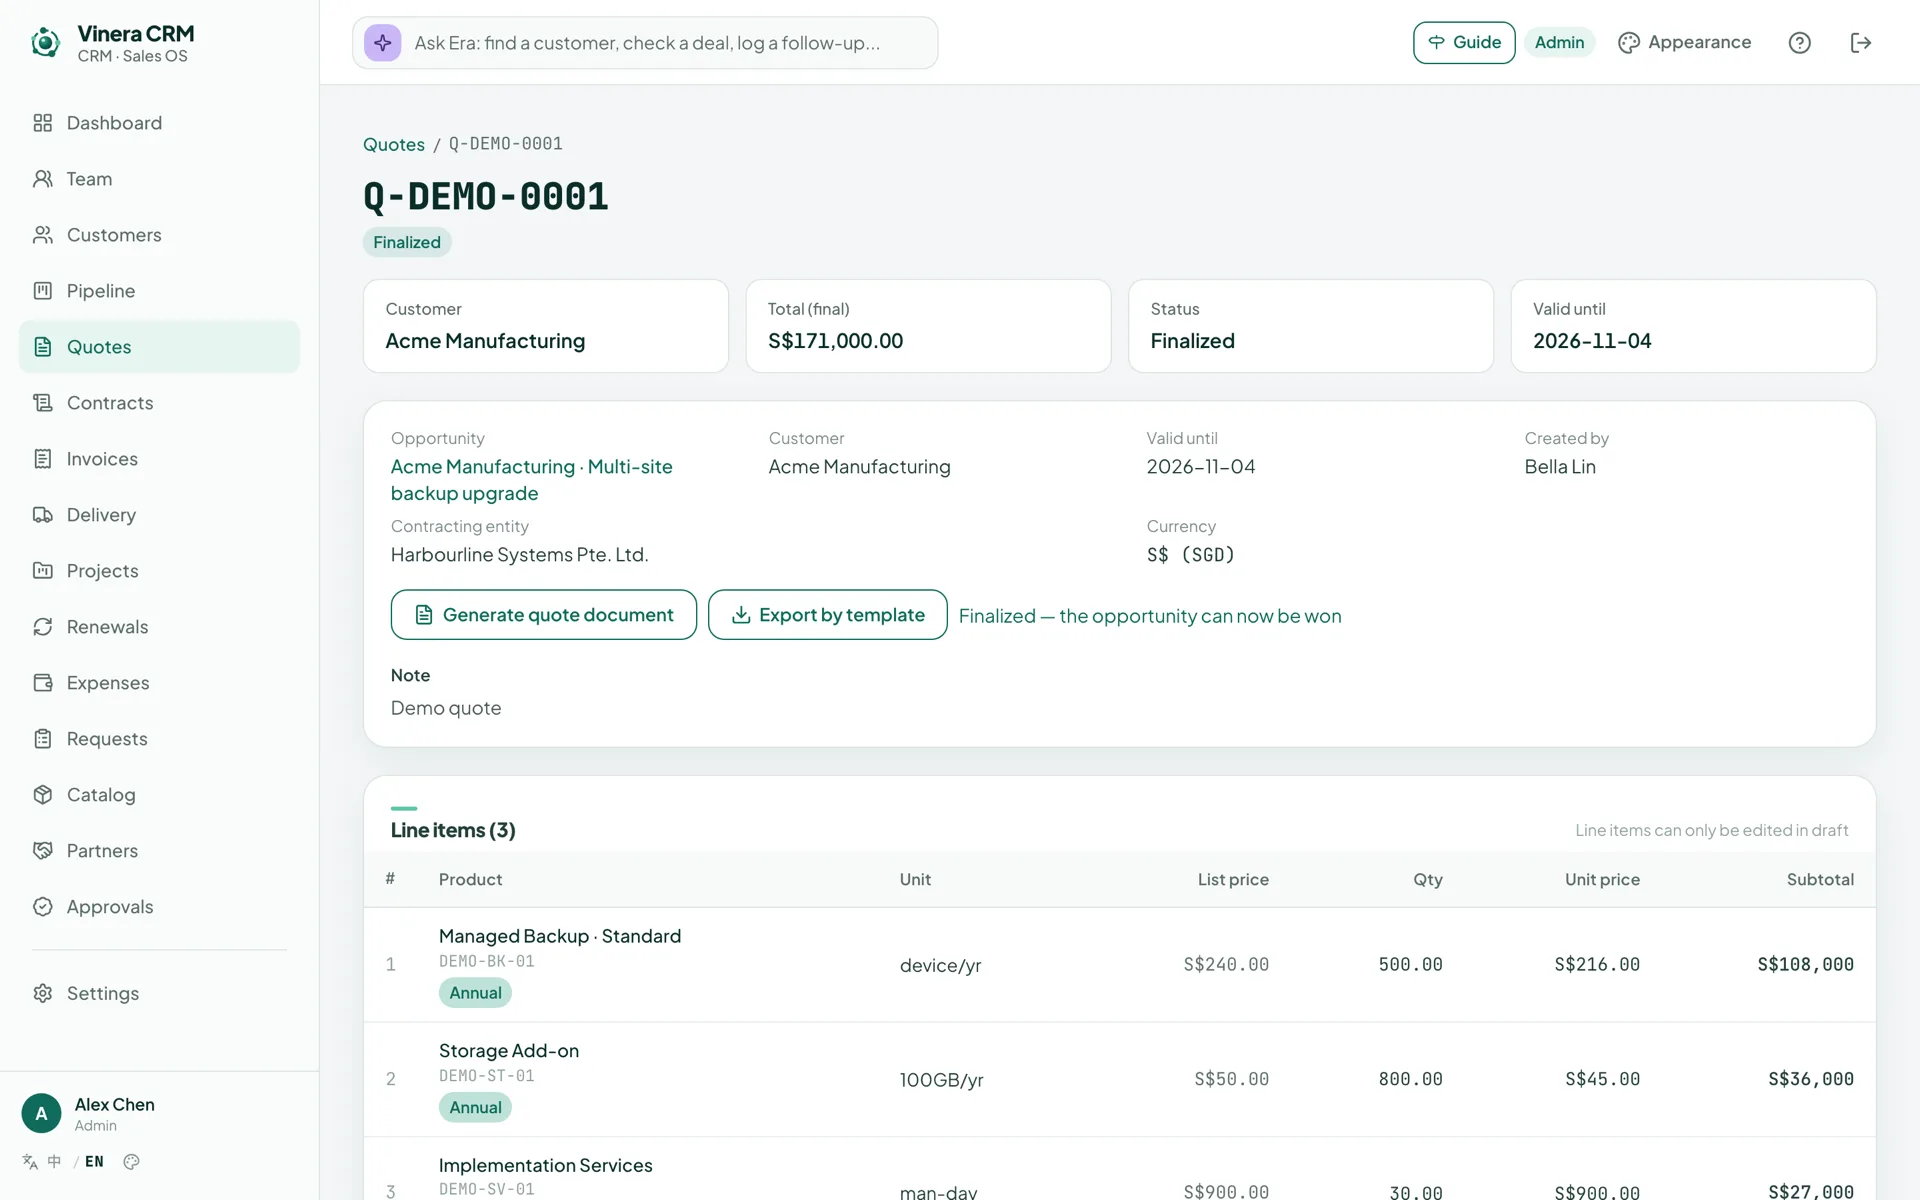
Task: Click the Partners handshake icon
Action: 43,851
